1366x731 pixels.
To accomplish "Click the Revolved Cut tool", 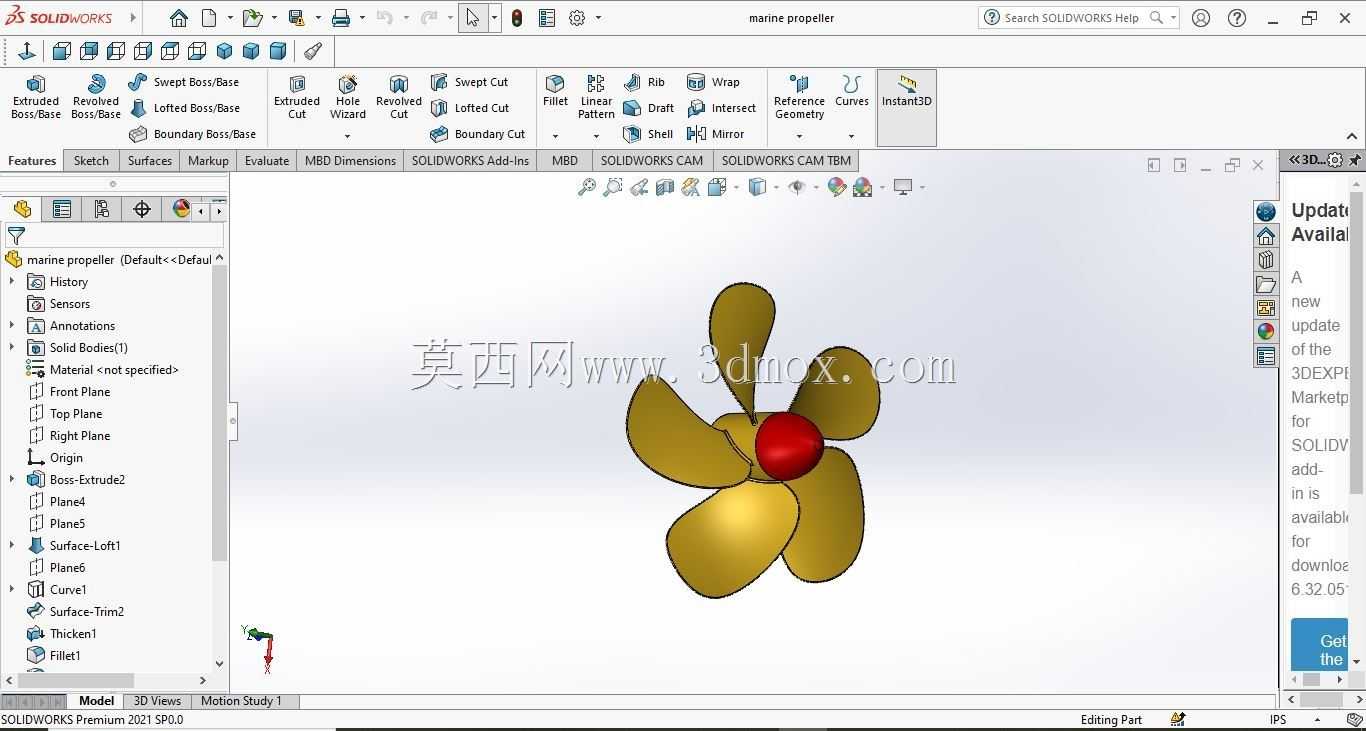I will click(399, 97).
